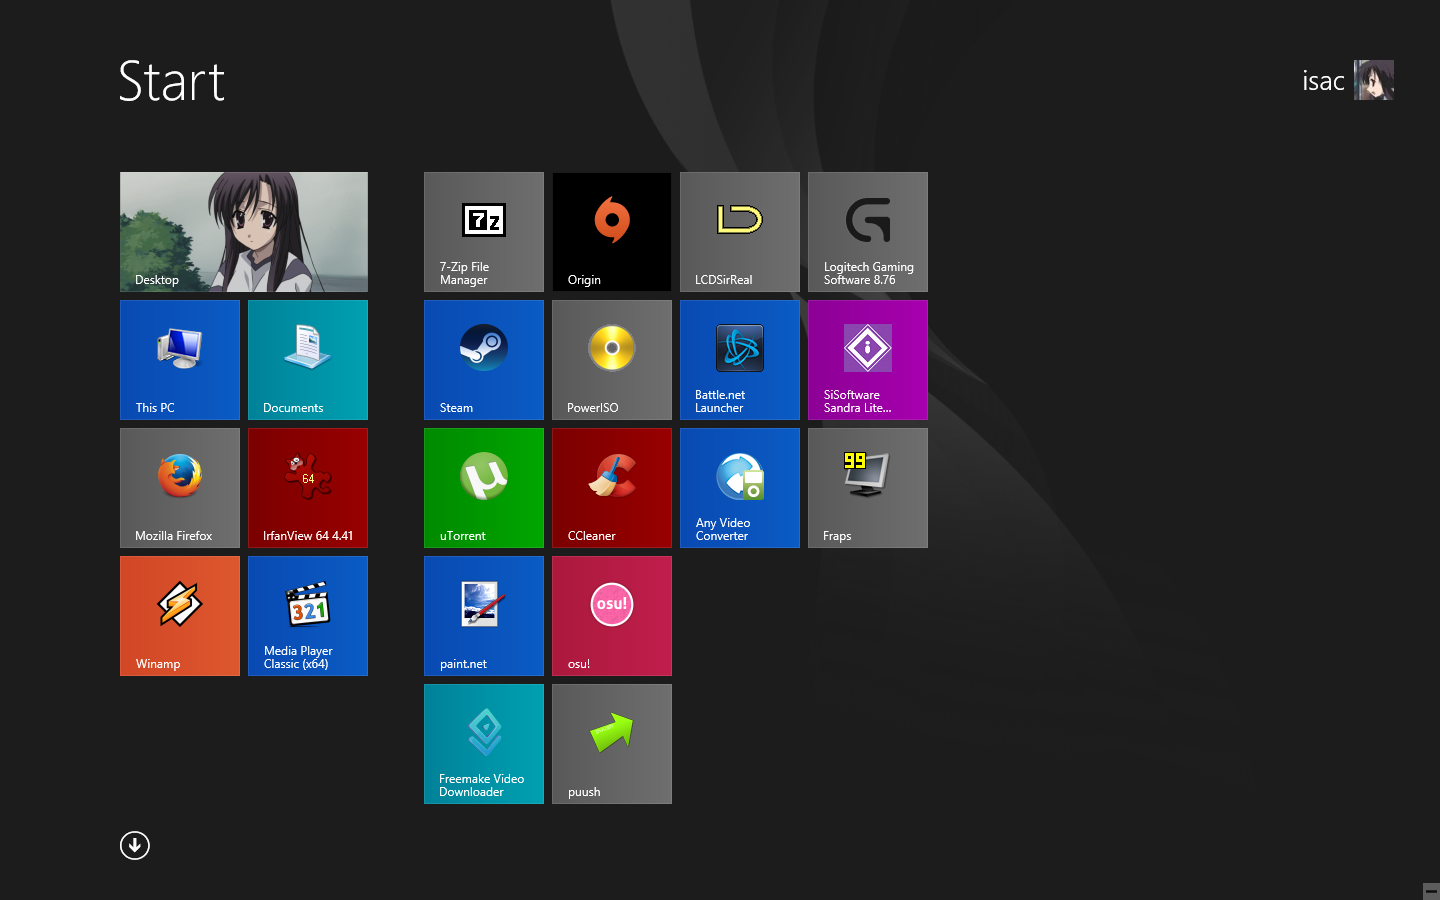Open 7-Zip File Manager tile
1440x900 pixels.
click(484, 232)
